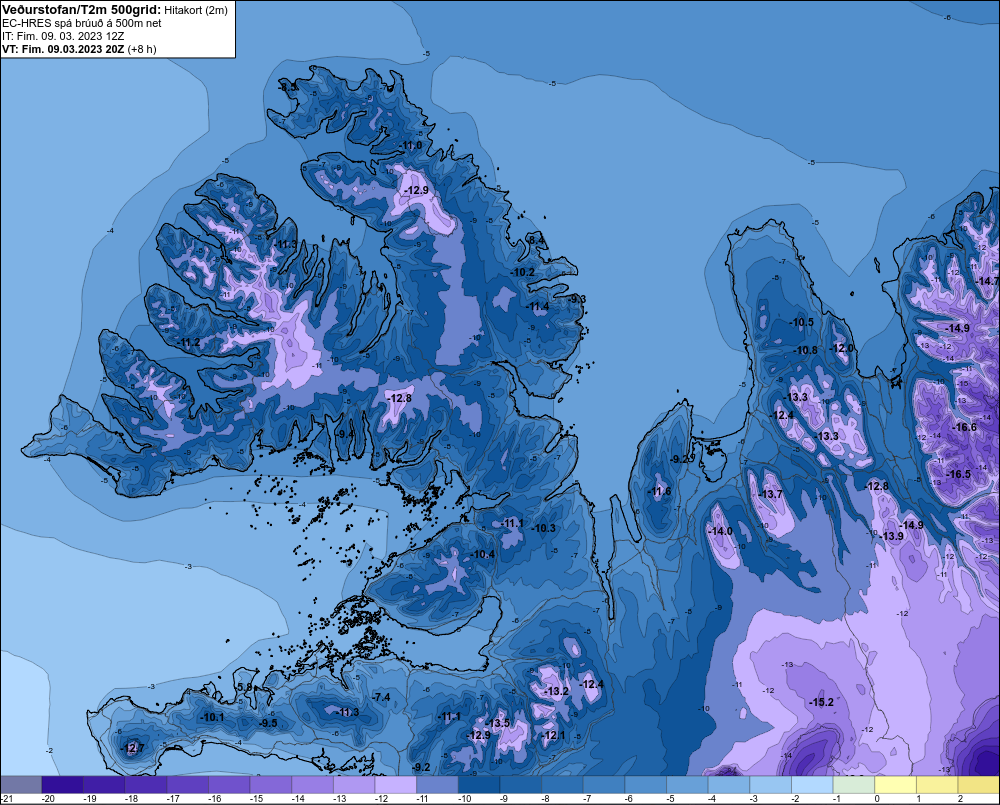Select the '-9.5' temperature value
This screenshot has height=805, width=1000.
[268, 723]
